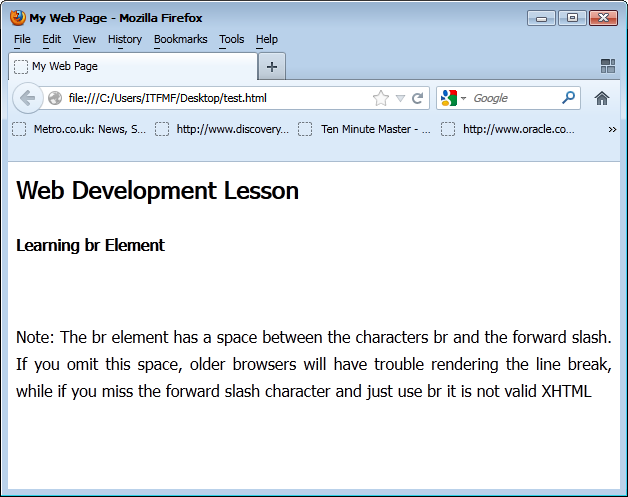Viewport: 628px width, 497px height.
Task: Open the Google search engine selector
Action: pyautogui.click(x=453, y=98)
